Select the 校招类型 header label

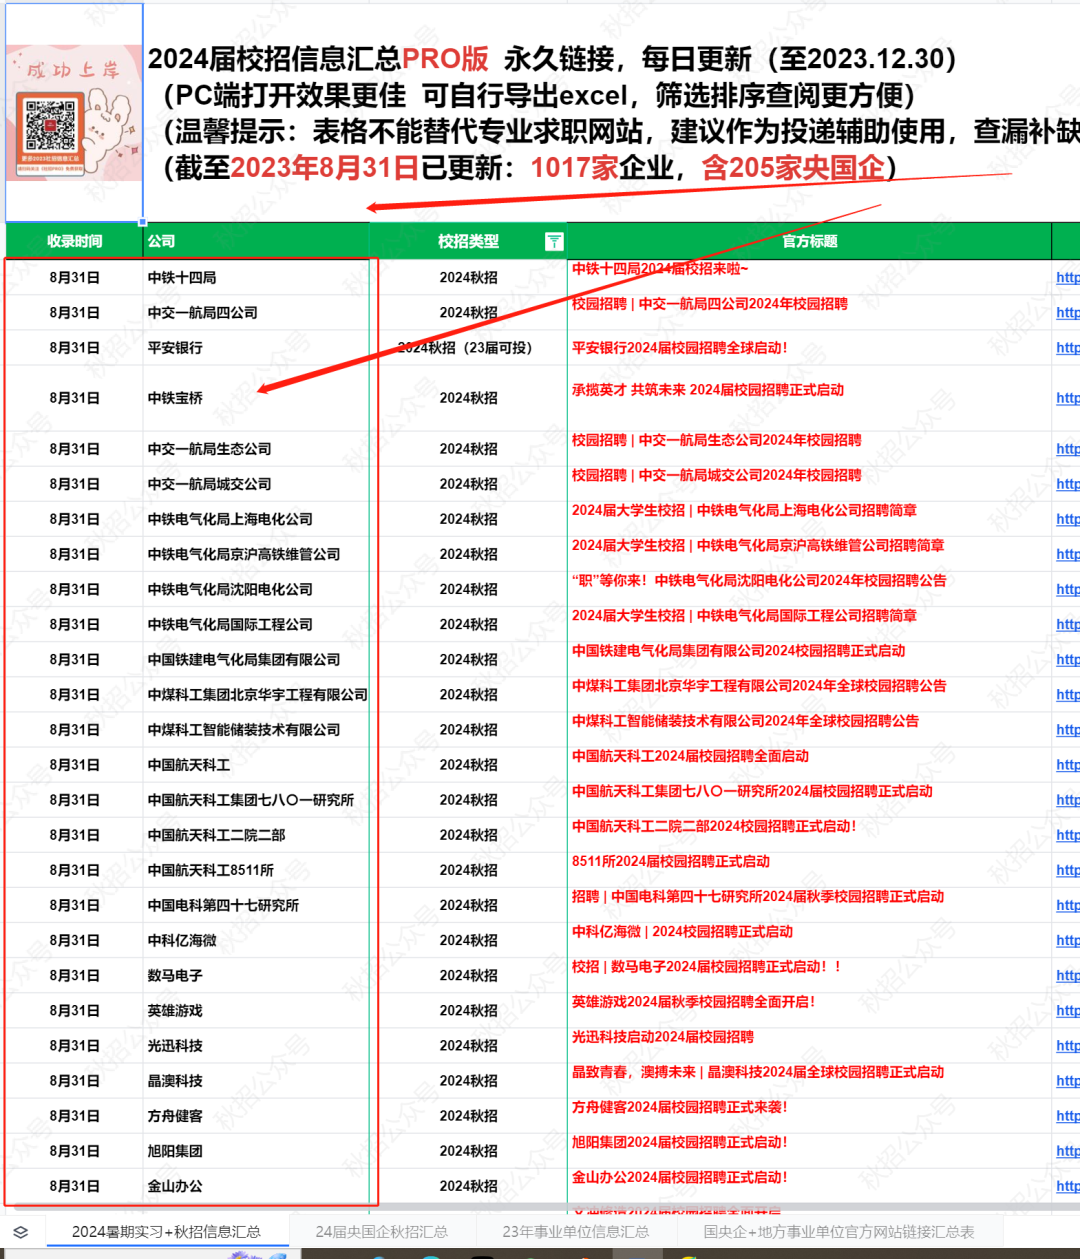tap(468, 241)
